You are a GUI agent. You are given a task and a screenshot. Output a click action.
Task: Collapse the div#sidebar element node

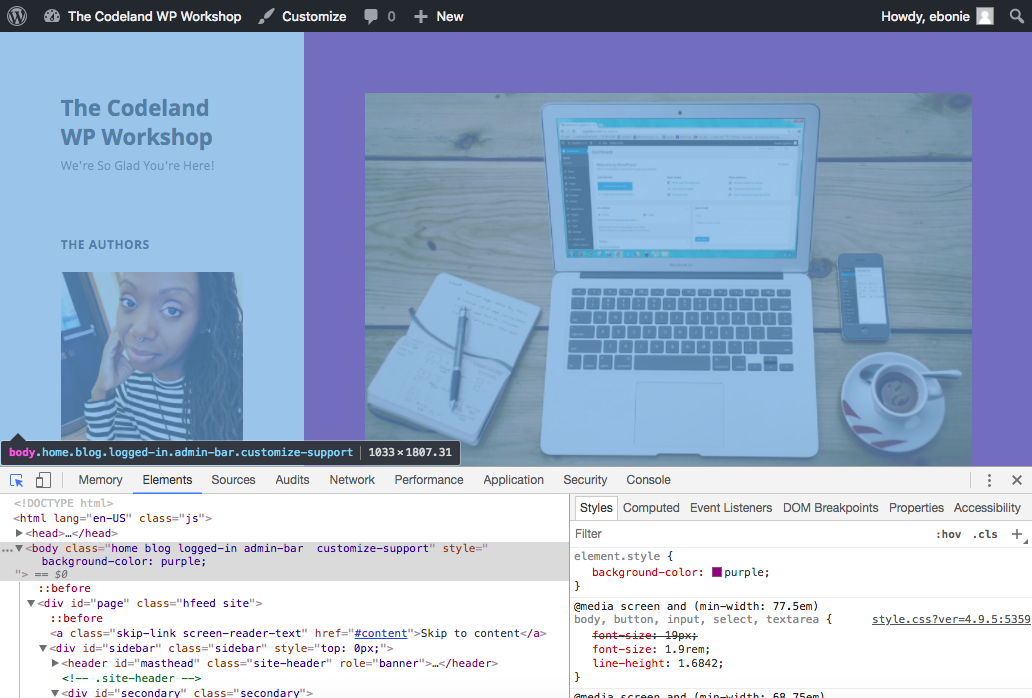[x=43, y=648]
